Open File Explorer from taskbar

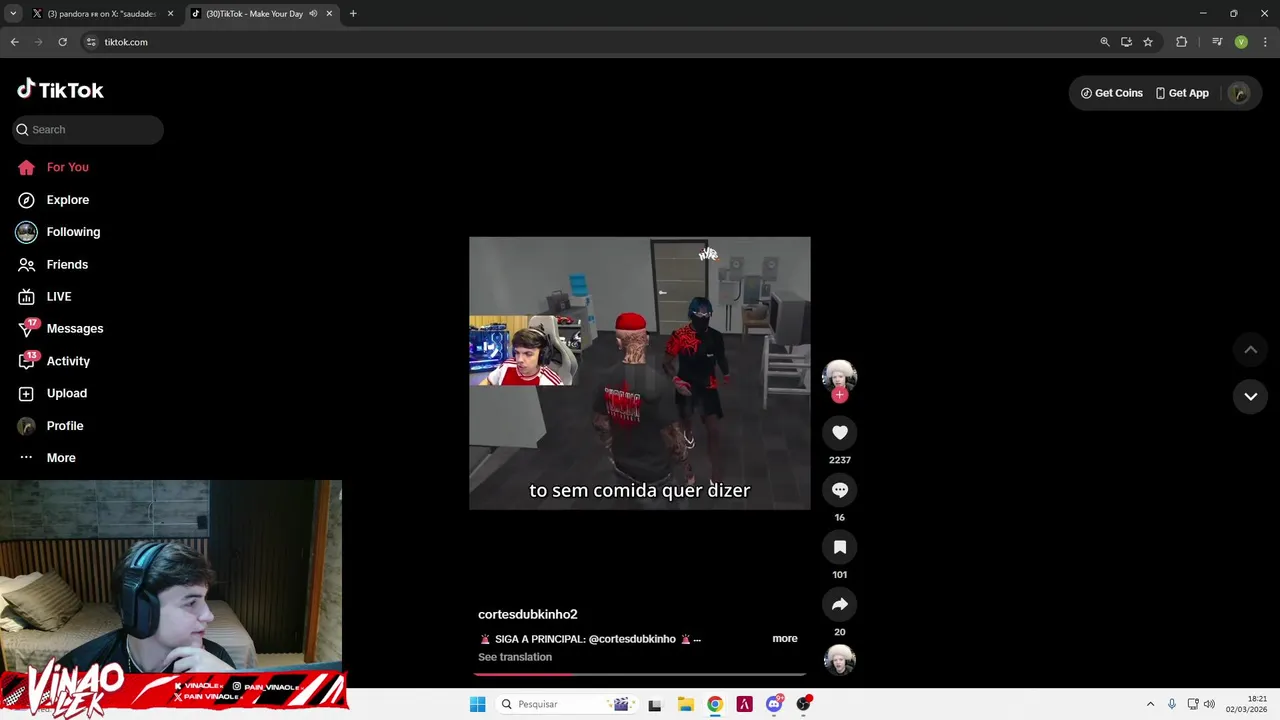(685, 704)
